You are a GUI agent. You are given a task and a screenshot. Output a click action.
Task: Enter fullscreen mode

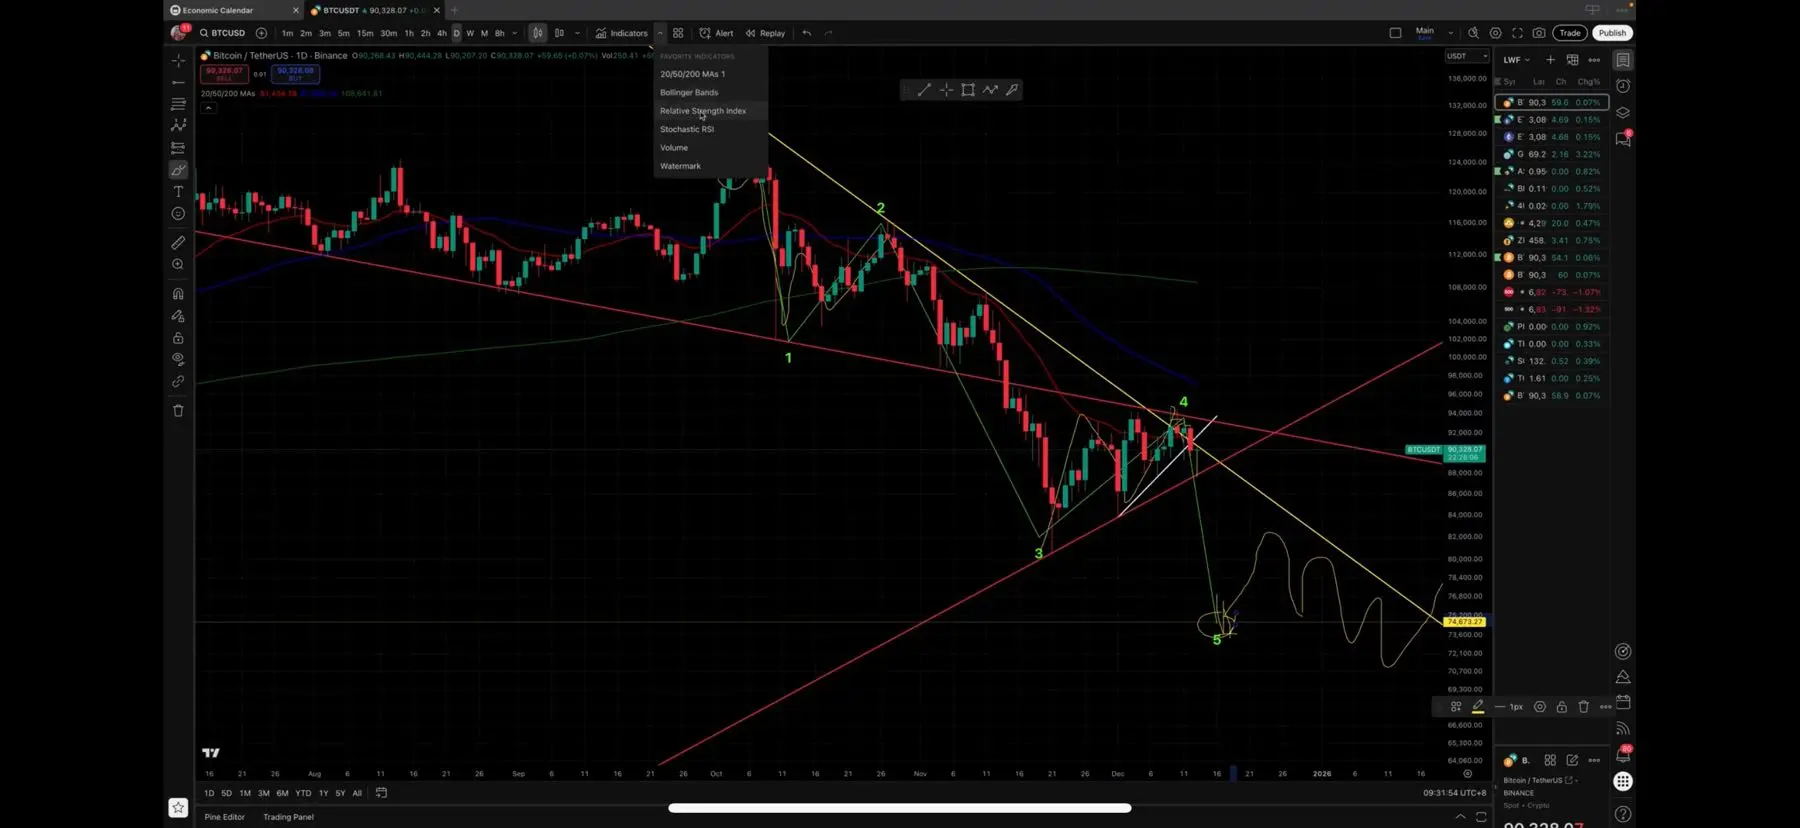coord(1517,33)
